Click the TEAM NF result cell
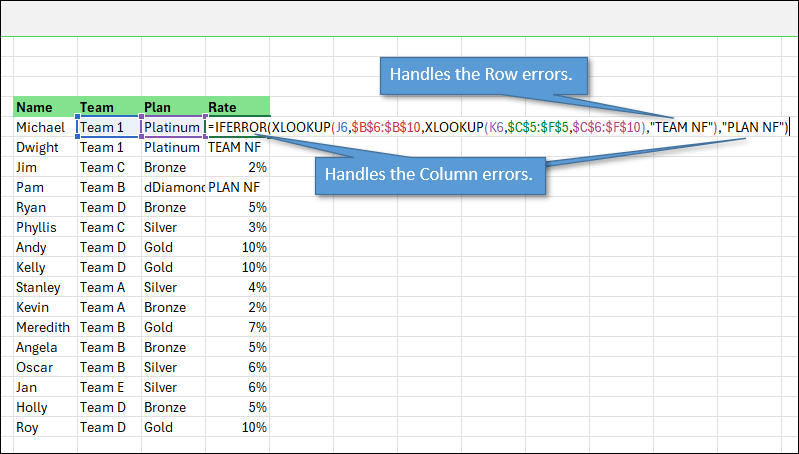799x454 pixels. coord(237,147)
